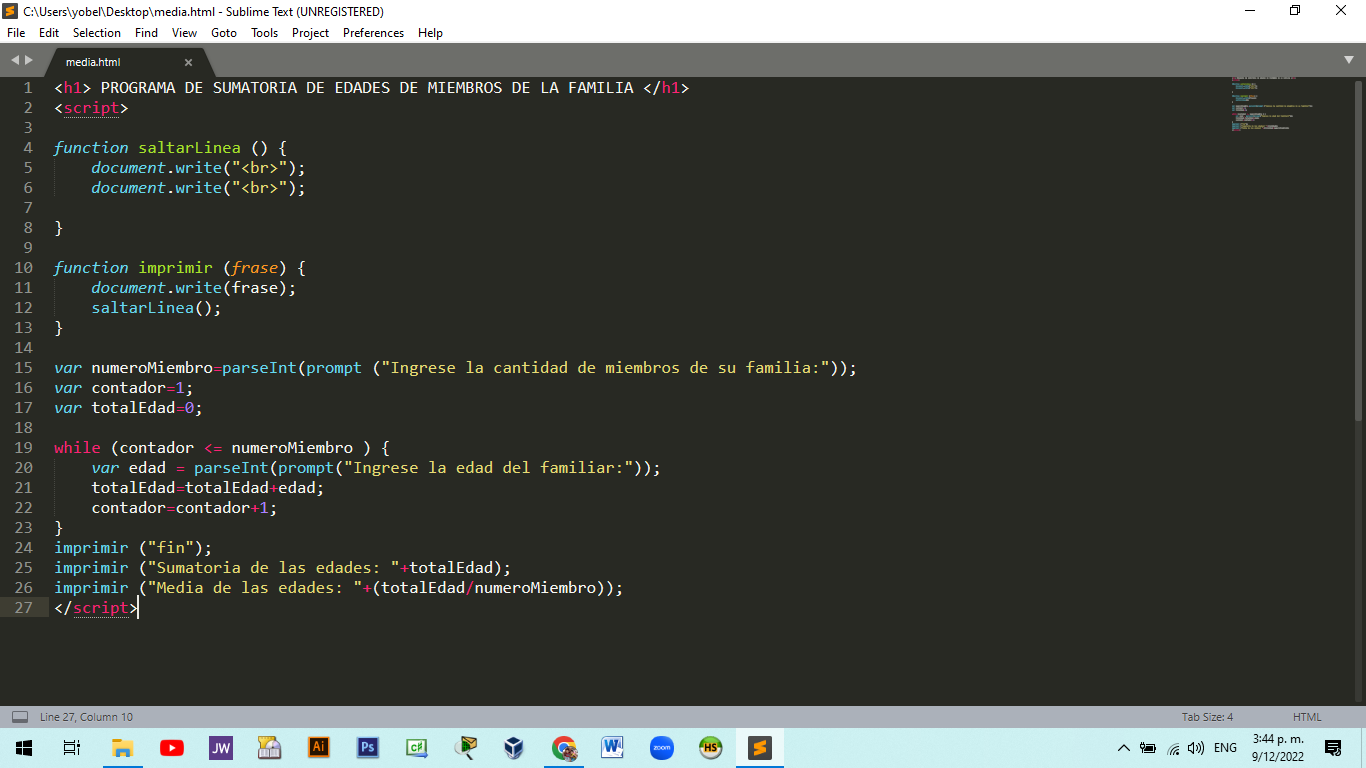
Task: Click the variable numeroMiembro on line 15
Action: tap(152, 368)
